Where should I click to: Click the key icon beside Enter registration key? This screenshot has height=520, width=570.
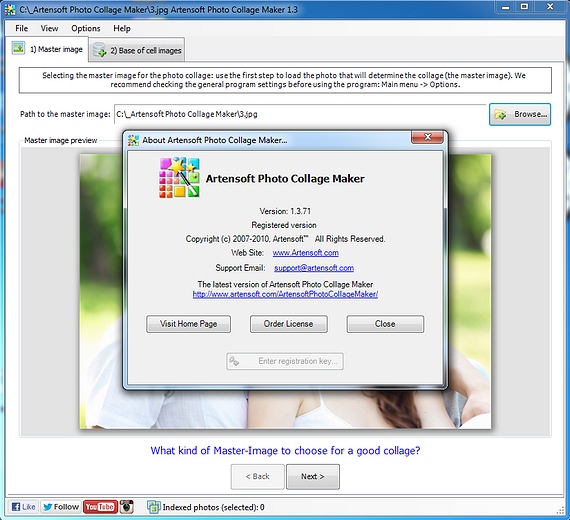(234, 361)
